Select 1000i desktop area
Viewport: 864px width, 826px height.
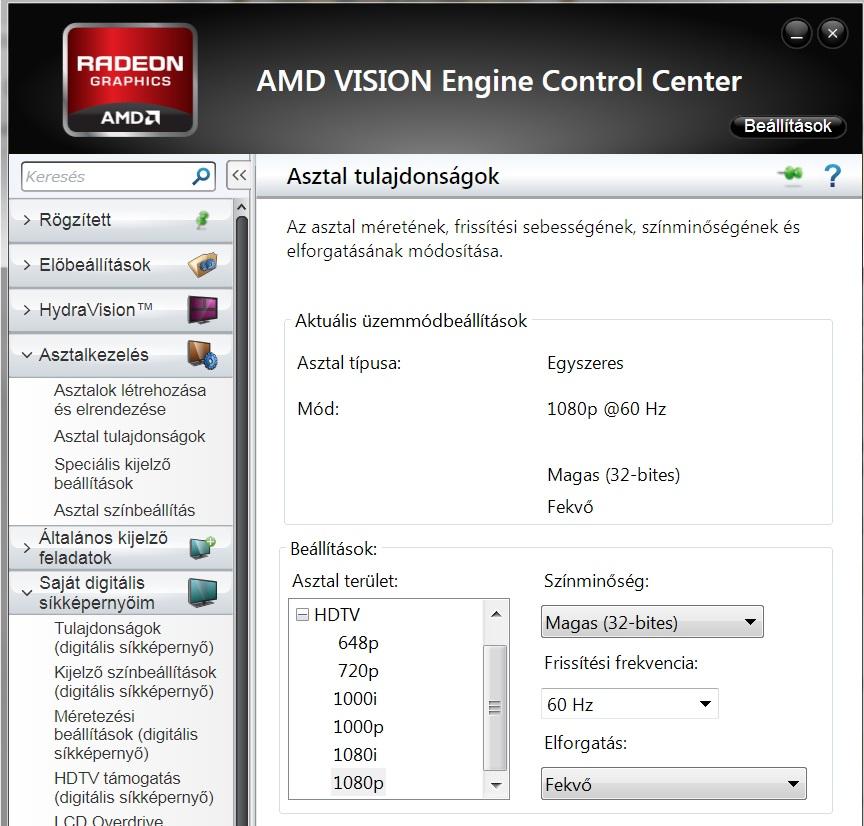tap(355, 699)
